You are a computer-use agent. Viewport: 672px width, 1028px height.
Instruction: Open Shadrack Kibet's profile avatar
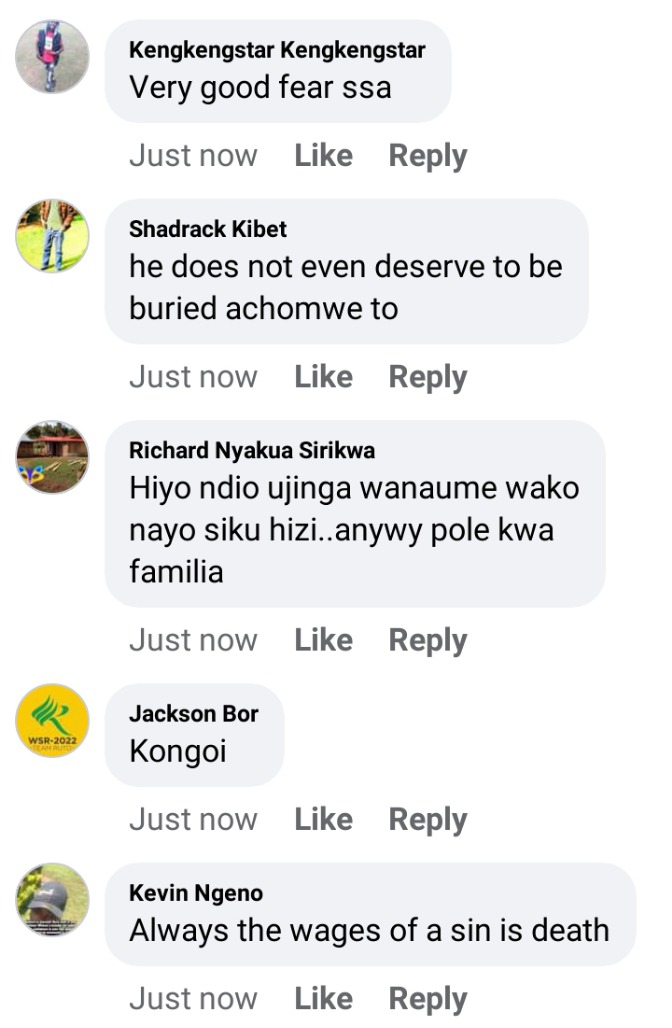(52, 235)
